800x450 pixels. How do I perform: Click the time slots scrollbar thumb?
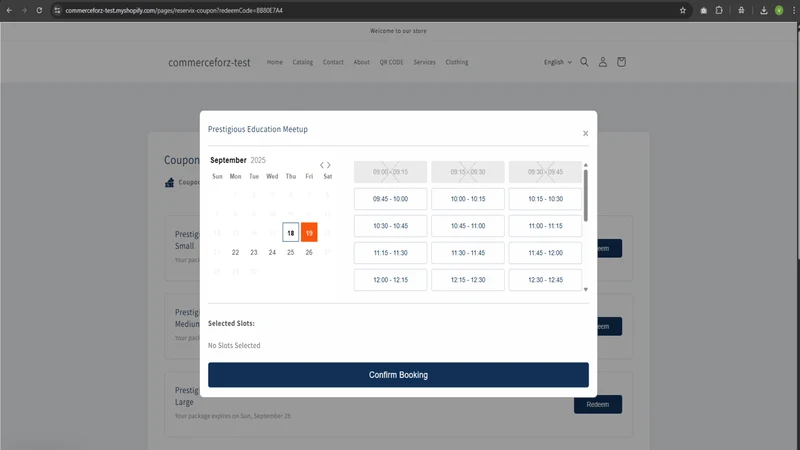(x=586, y=195)
